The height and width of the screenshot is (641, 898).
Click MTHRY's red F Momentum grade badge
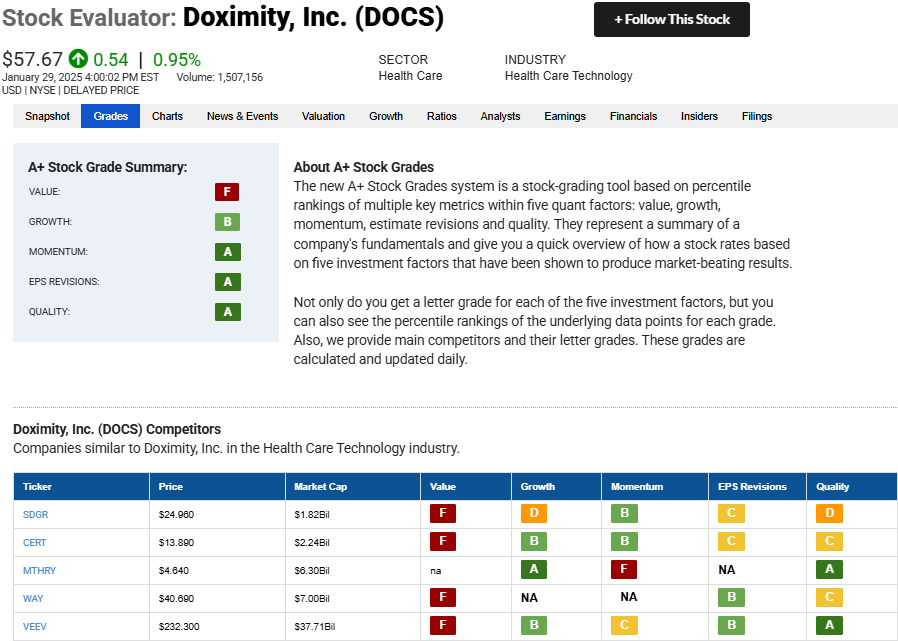(624, 569)
